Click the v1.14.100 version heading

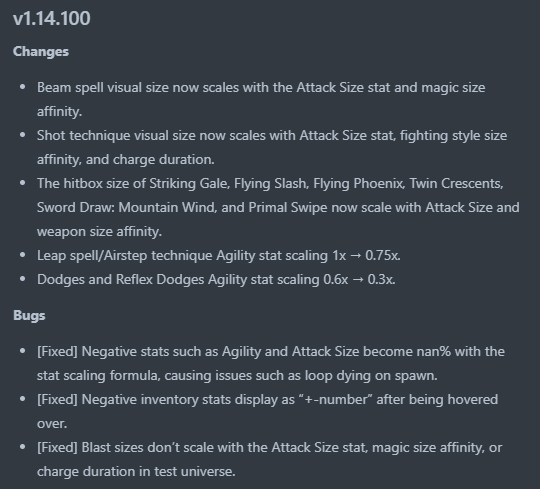52,18
